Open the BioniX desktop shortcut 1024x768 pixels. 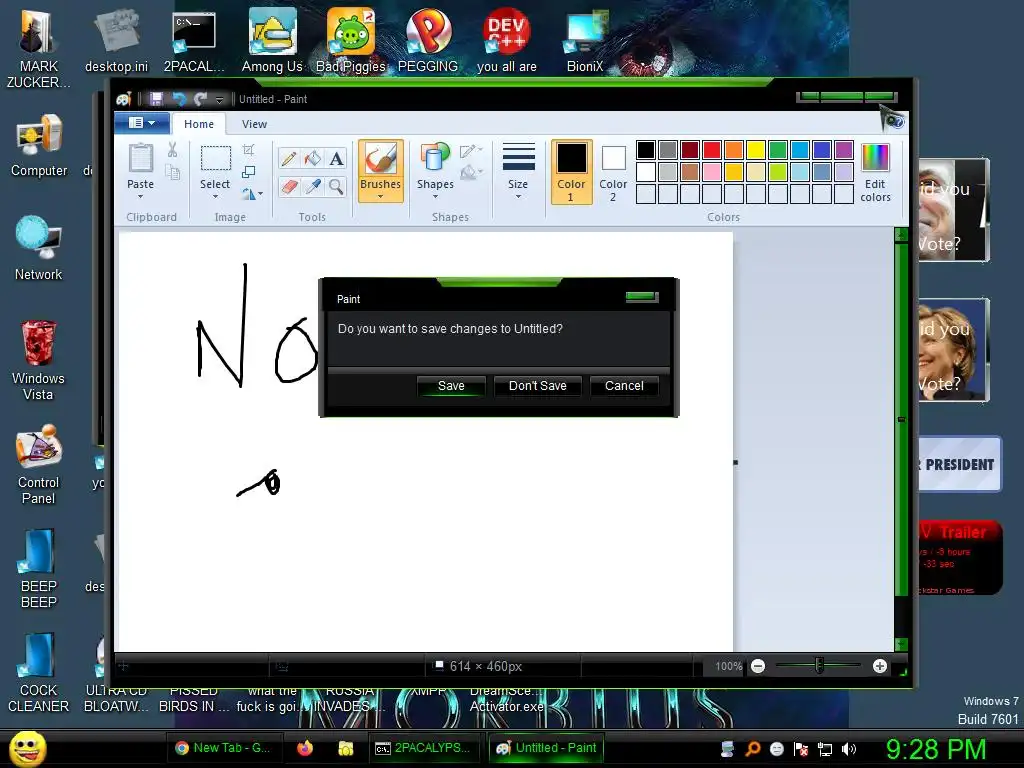tap(585, 40)
